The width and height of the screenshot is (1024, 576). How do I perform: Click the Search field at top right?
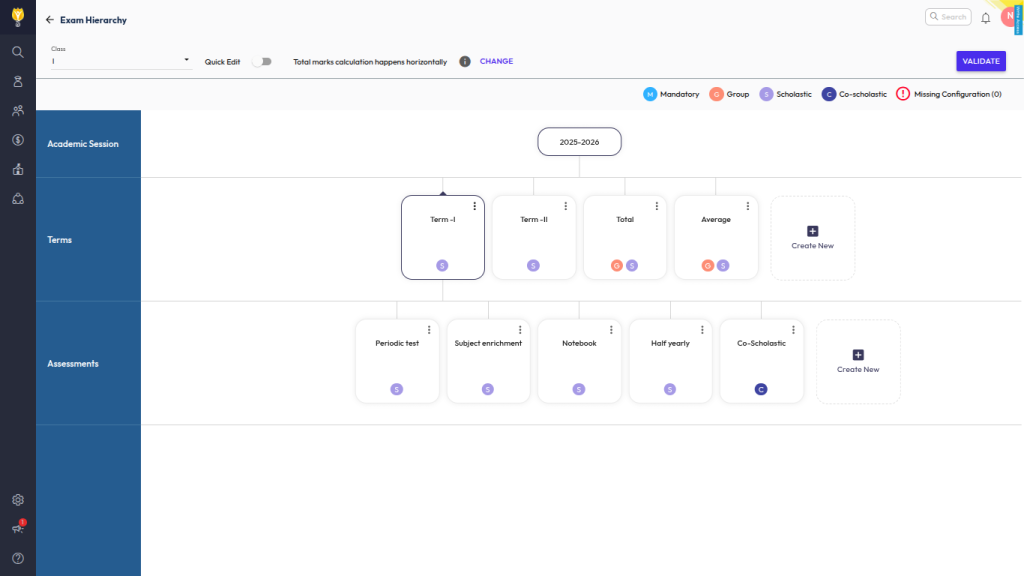pyautogui.click(x=947, y=17)
